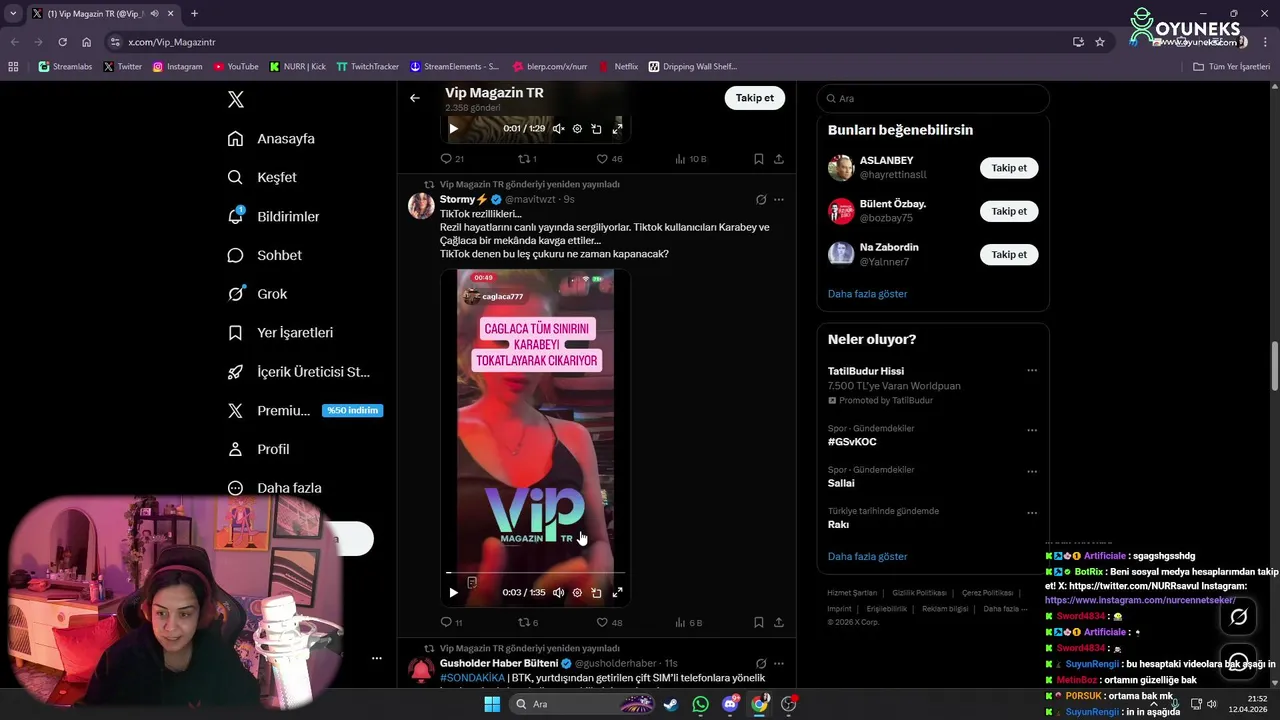Open Grok from sidebar

click(x=257, y=294)
